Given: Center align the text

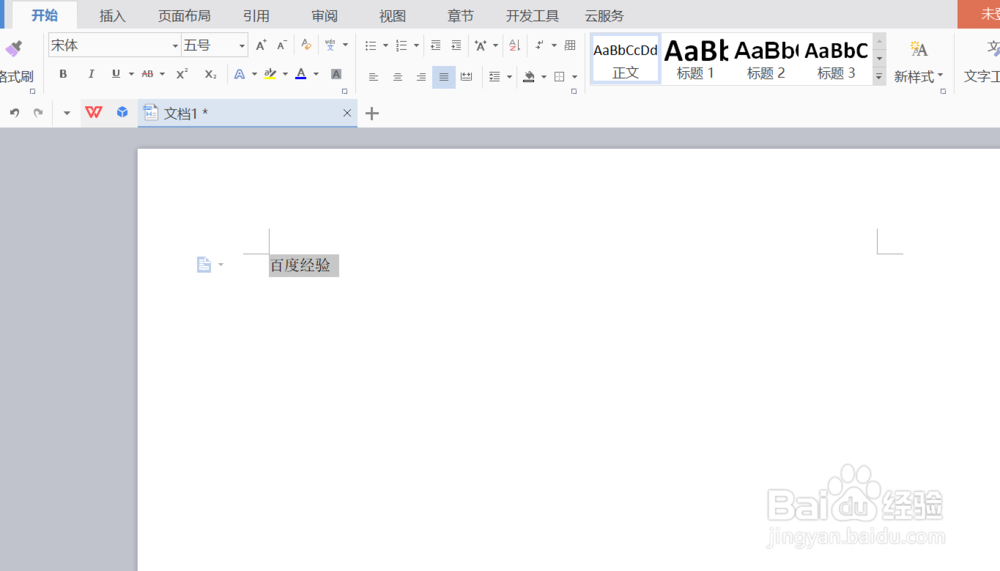Looking at the screenshot, I should click(397, 77).
